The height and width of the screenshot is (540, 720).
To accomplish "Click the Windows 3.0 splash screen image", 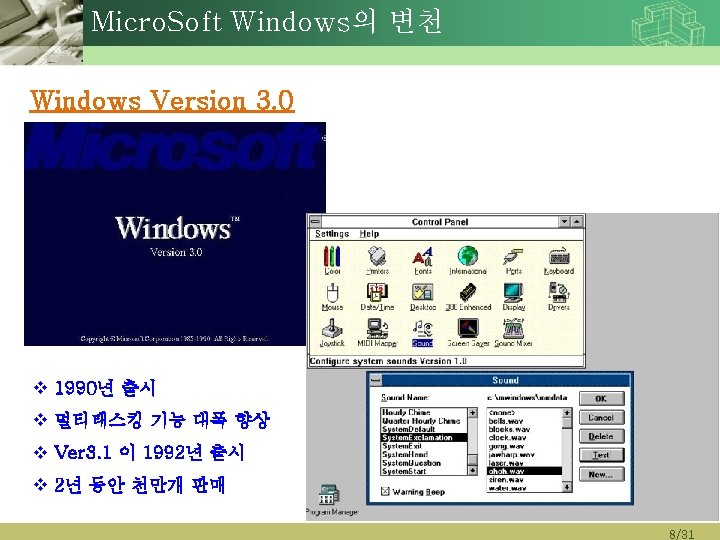I will pos(175,234).
